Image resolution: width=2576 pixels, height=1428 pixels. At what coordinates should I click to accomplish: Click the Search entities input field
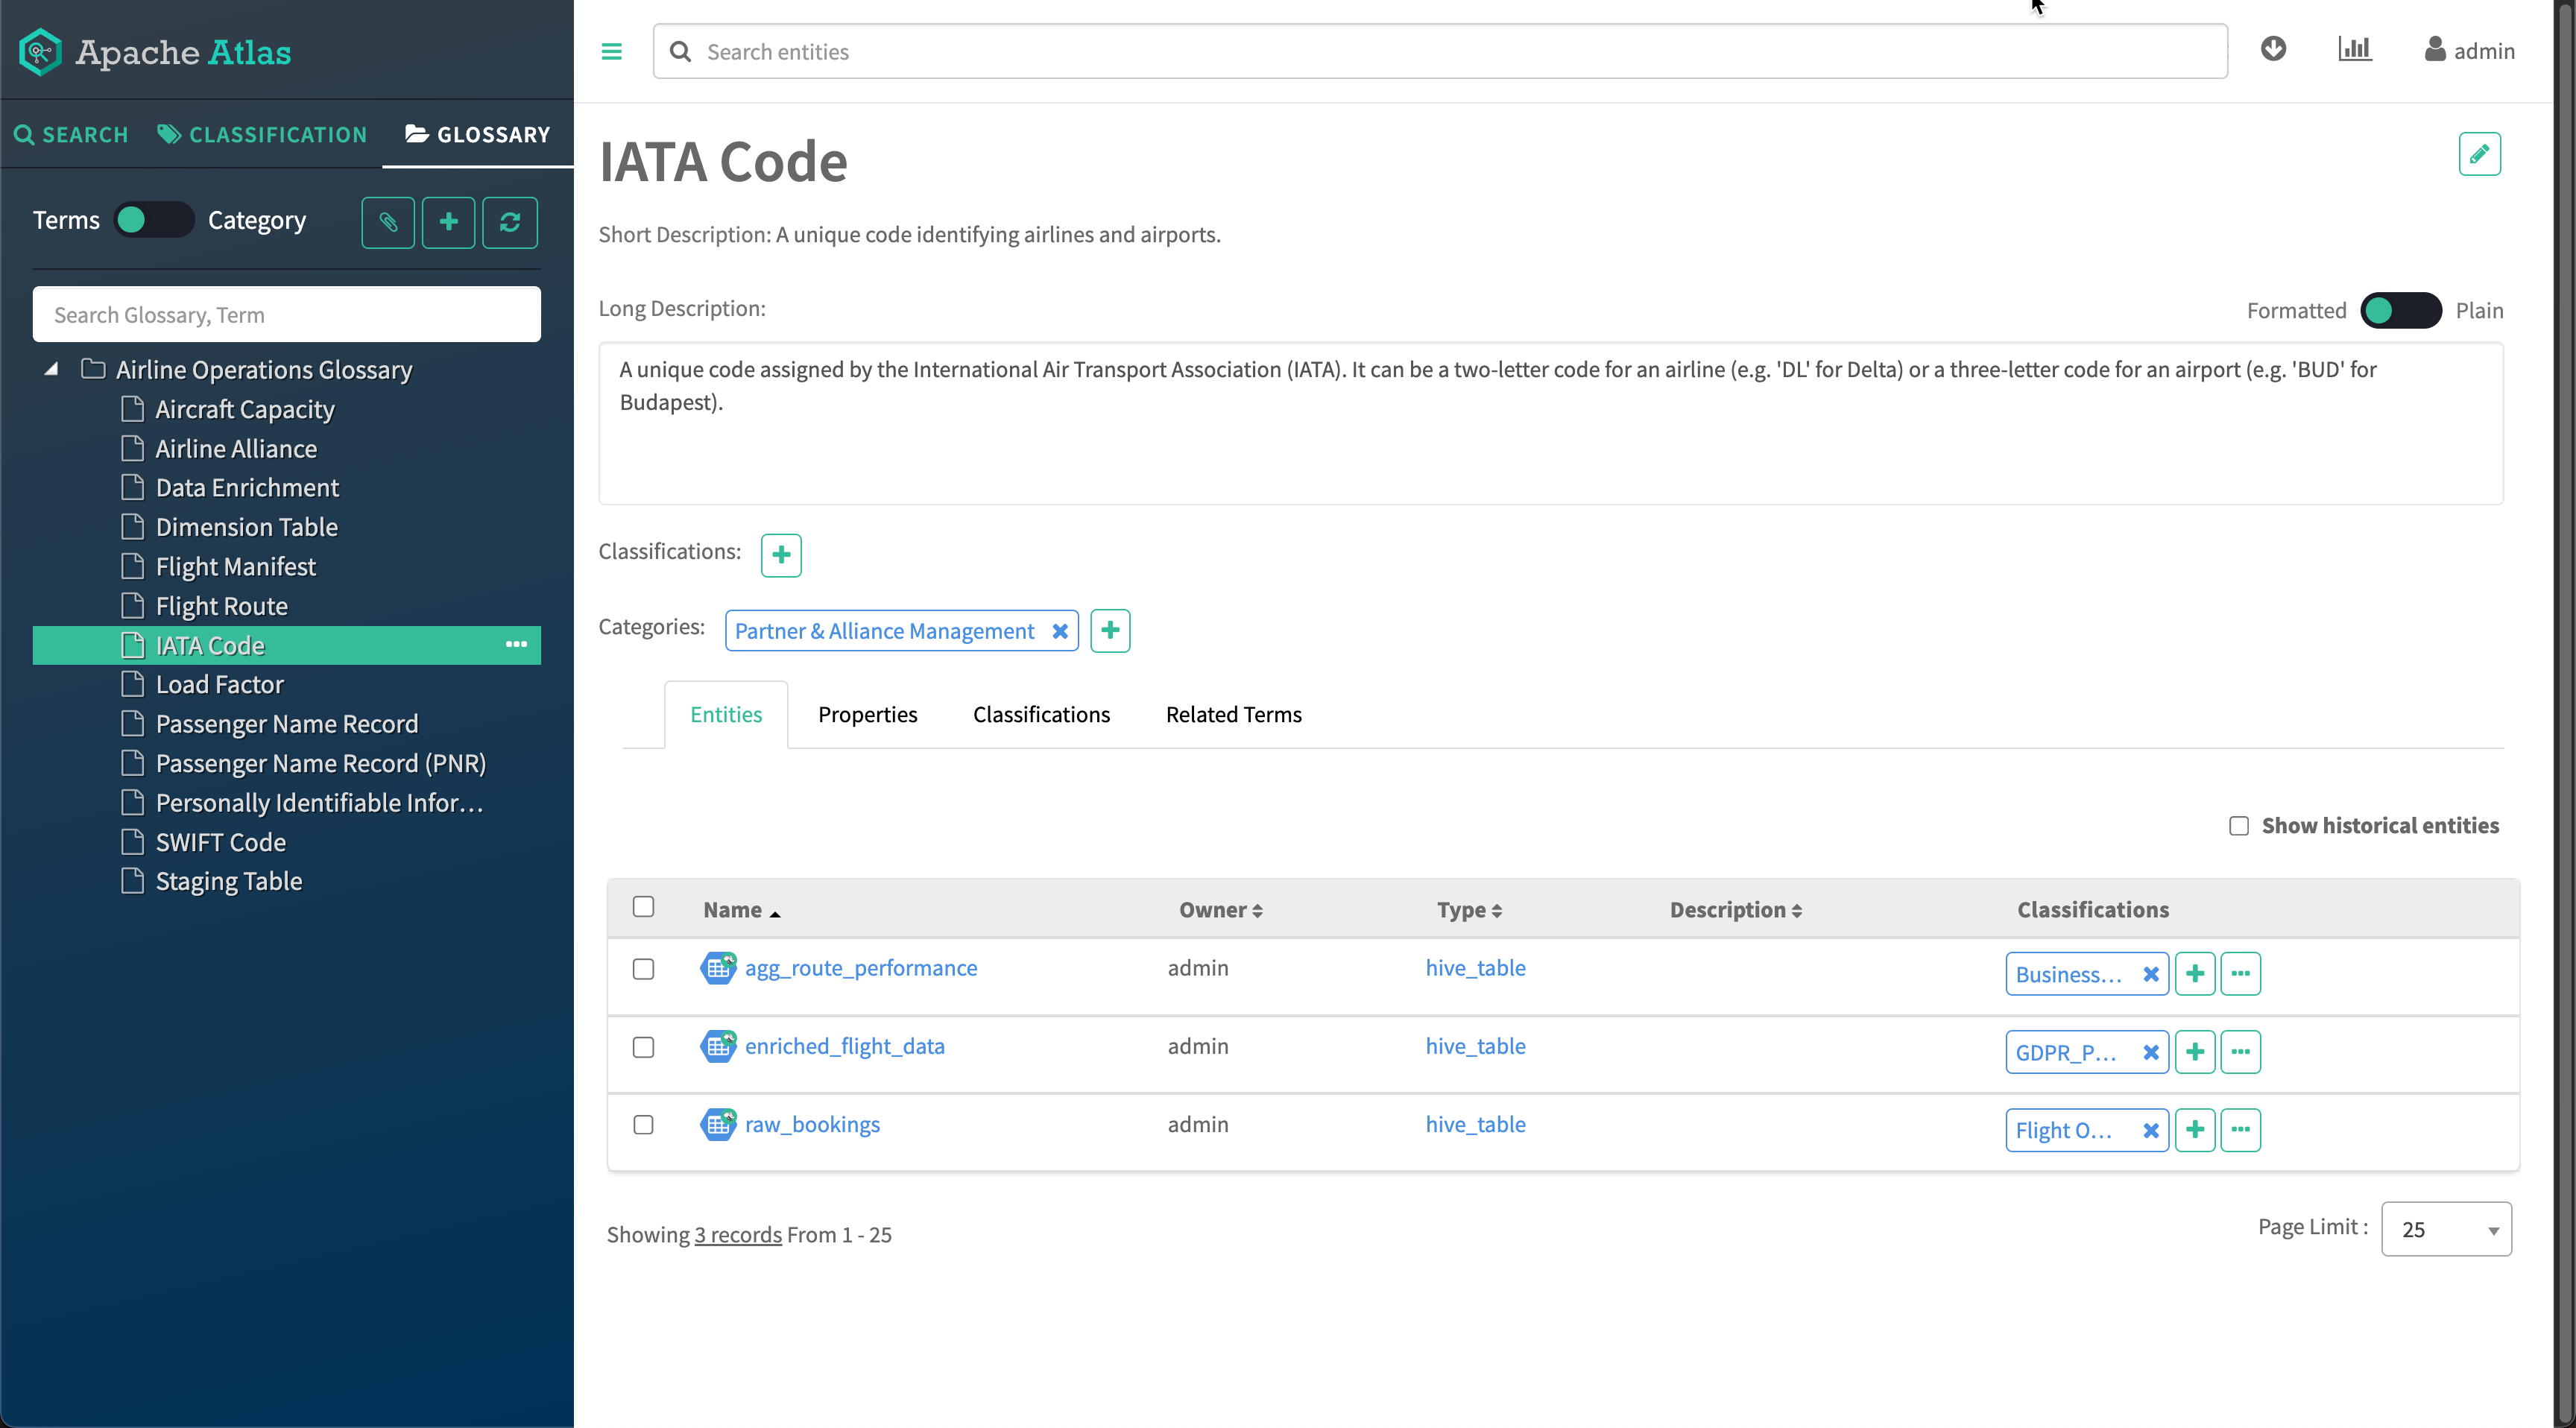tap(1440, 52)
